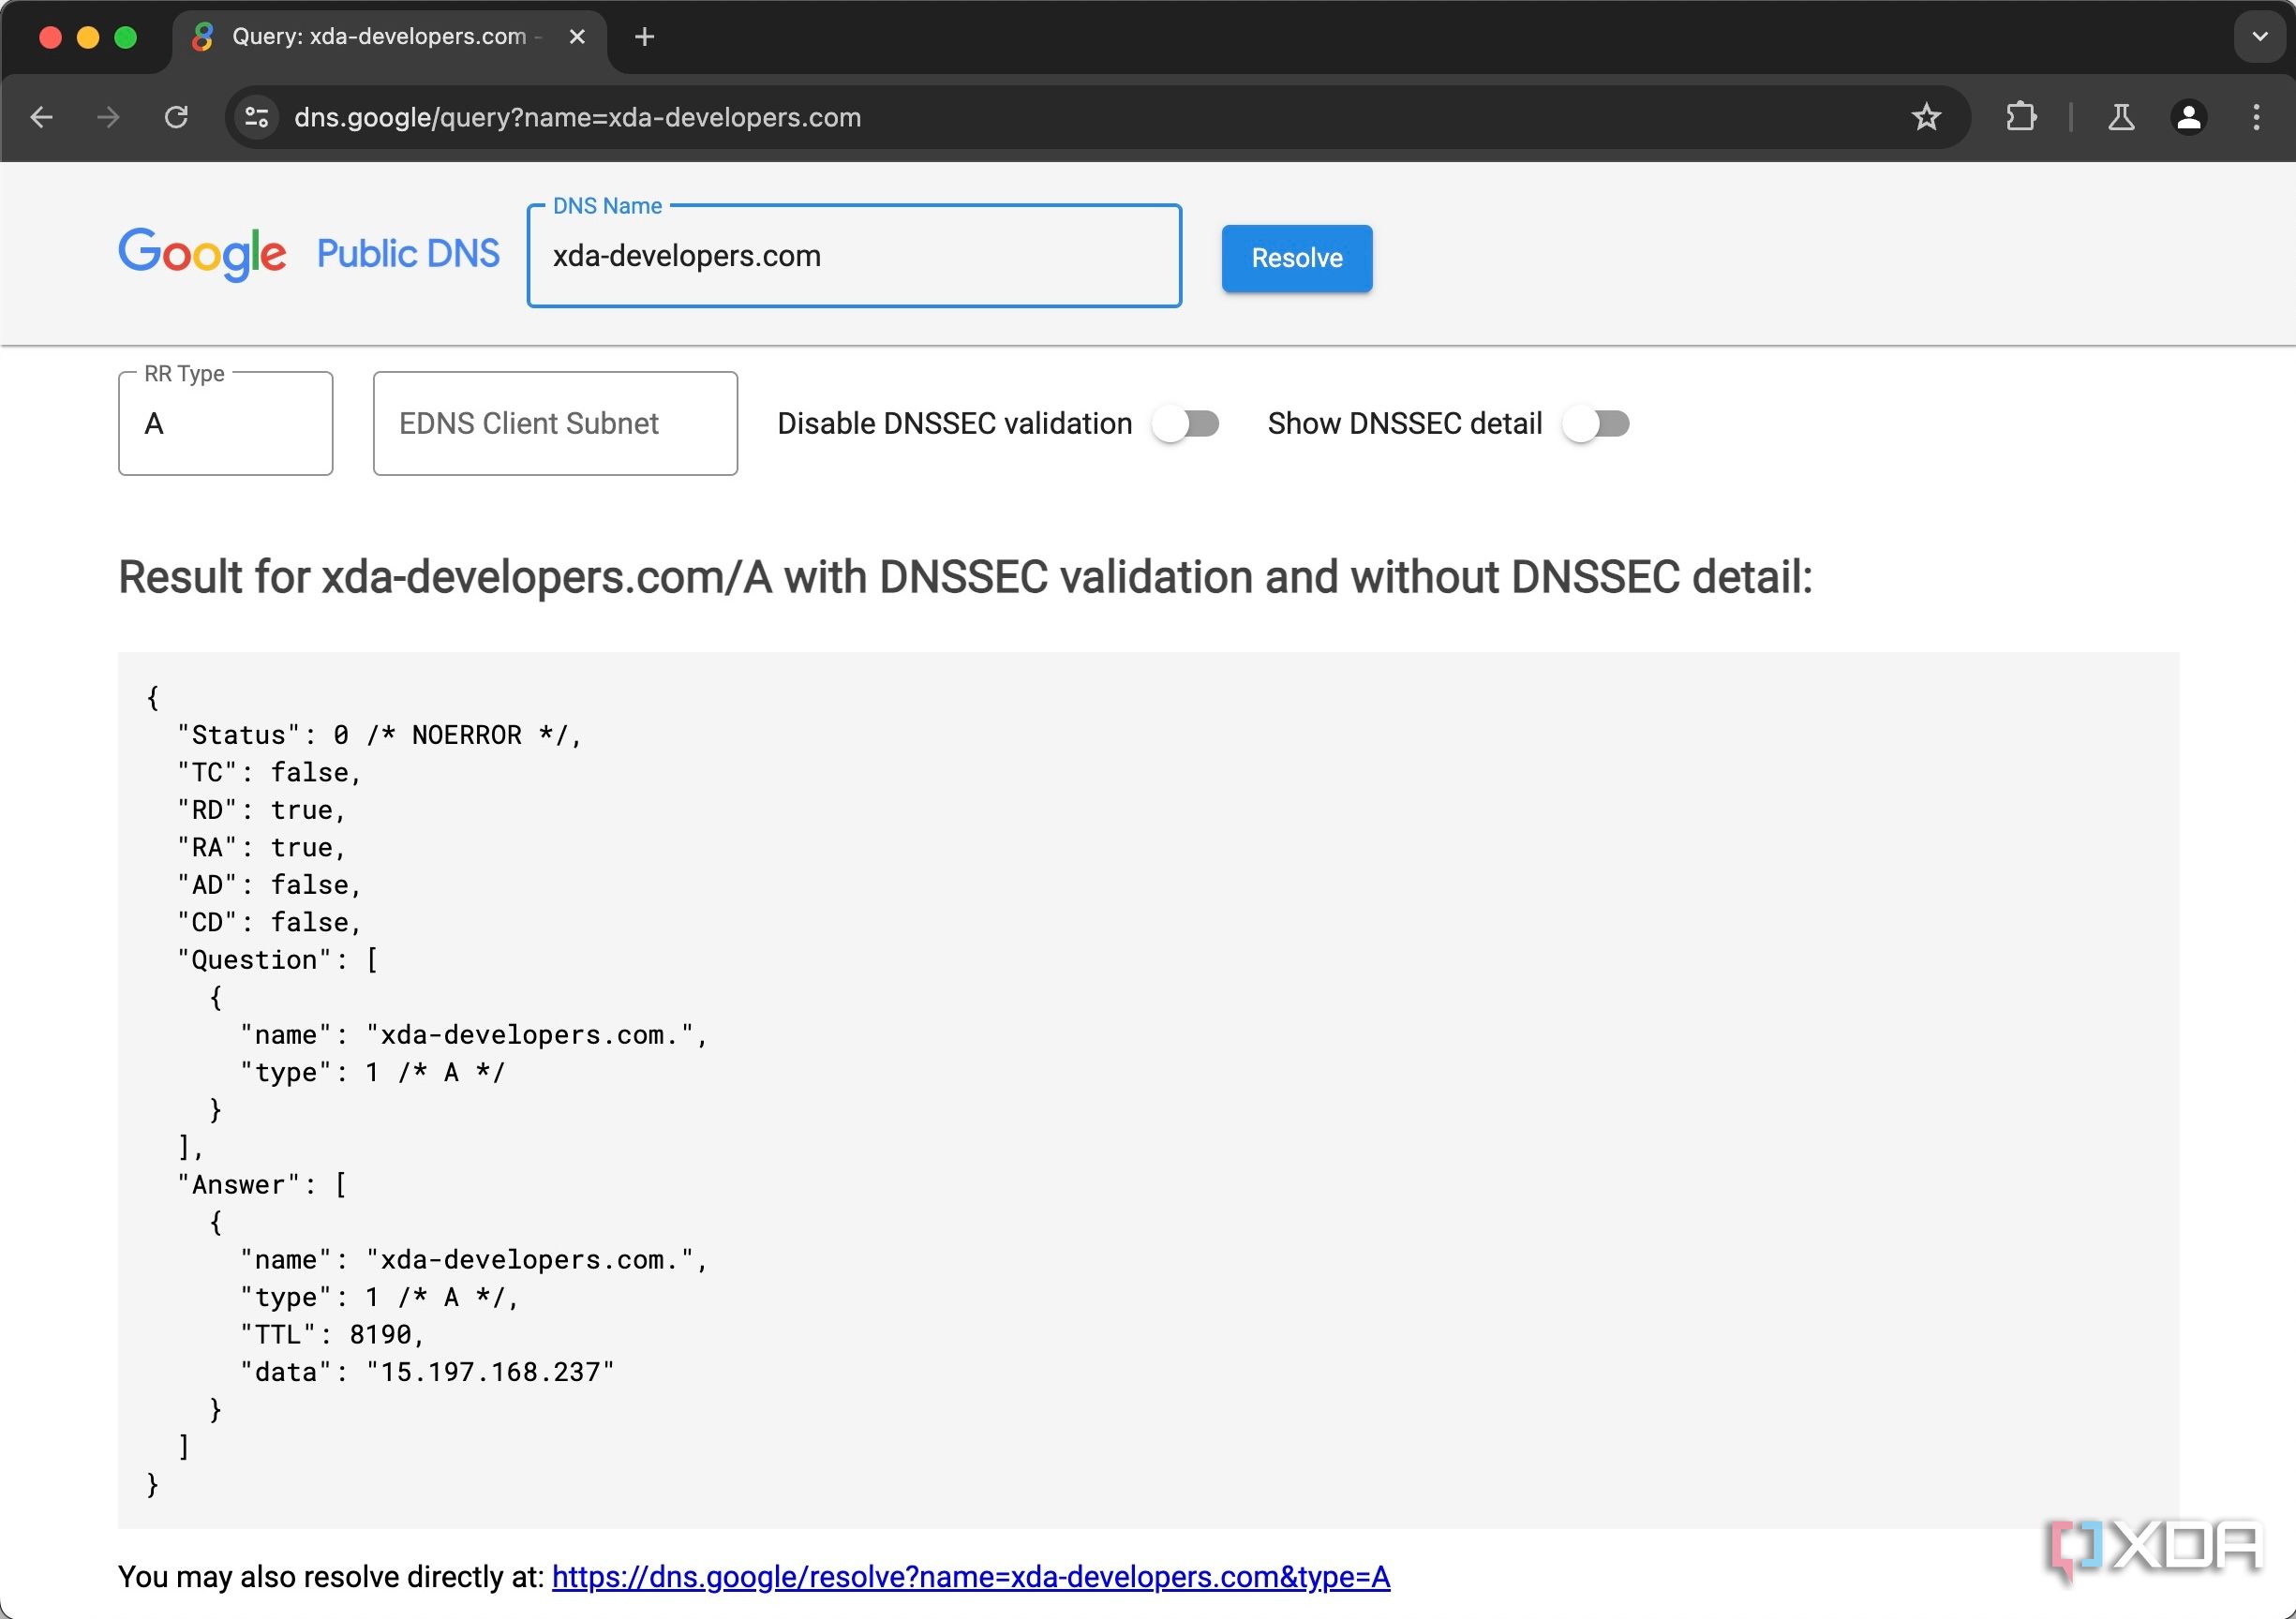Click the "Status": 0 /* NOERROR */ line
The height and width of the screenshot is (1619, 2296).
click(379, 735)
